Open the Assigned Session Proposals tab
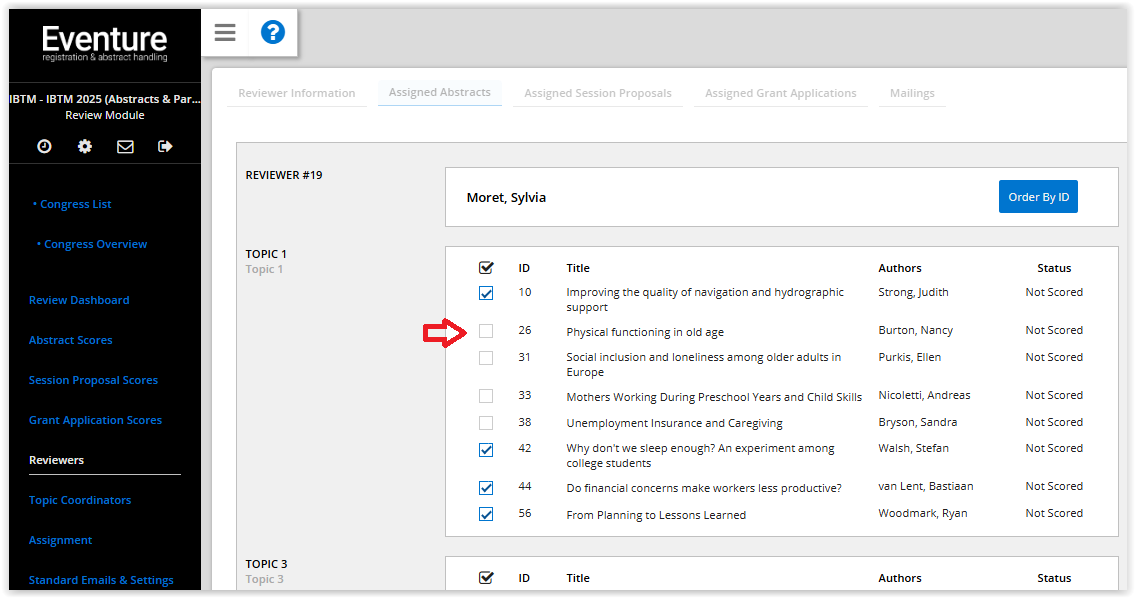This screenshot has height=598, width=1135. 598,93
